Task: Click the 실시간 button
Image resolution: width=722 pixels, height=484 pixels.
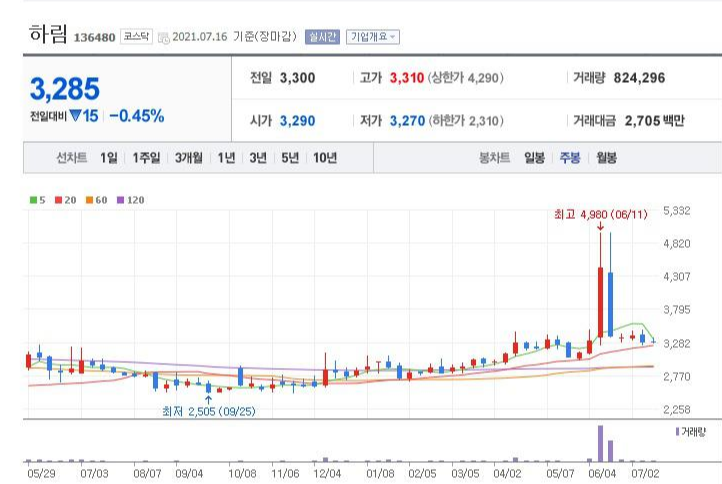Action: point(322,37)
